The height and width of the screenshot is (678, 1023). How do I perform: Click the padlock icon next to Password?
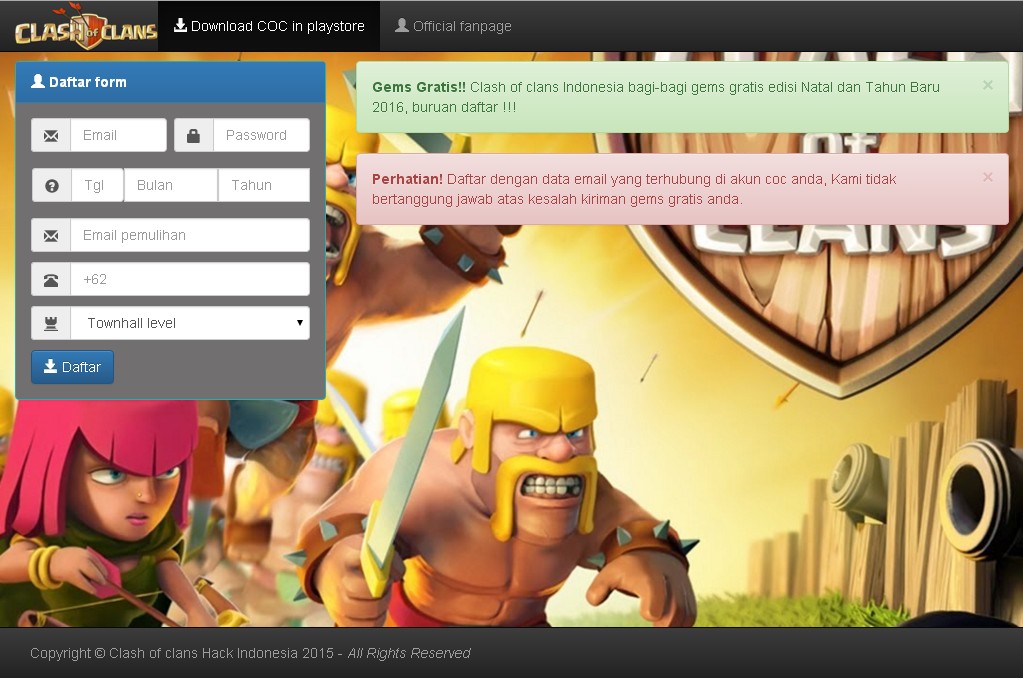click(x=195, y=135)
